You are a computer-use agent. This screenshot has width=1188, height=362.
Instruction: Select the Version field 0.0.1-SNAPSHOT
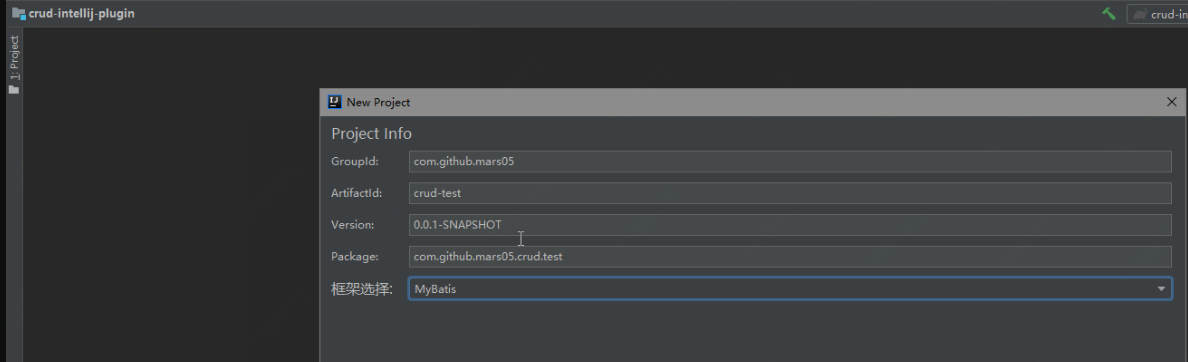click(x=790, y=225)
